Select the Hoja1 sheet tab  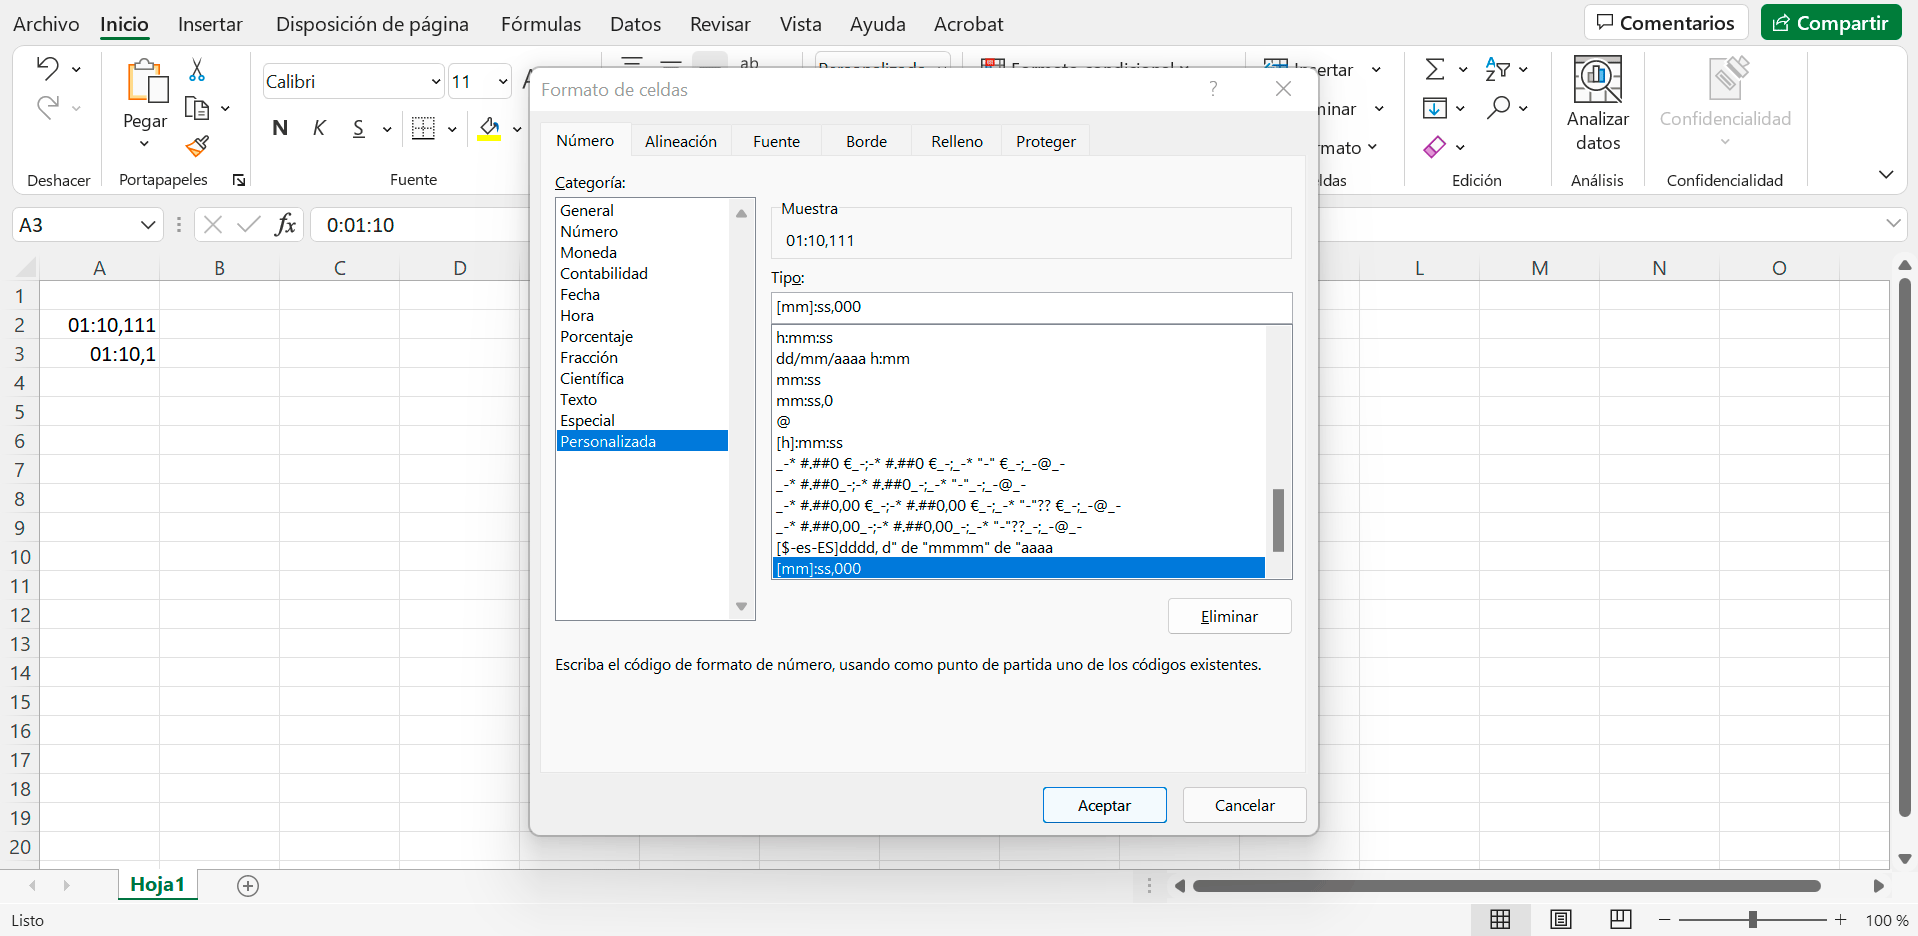(158, 885)
